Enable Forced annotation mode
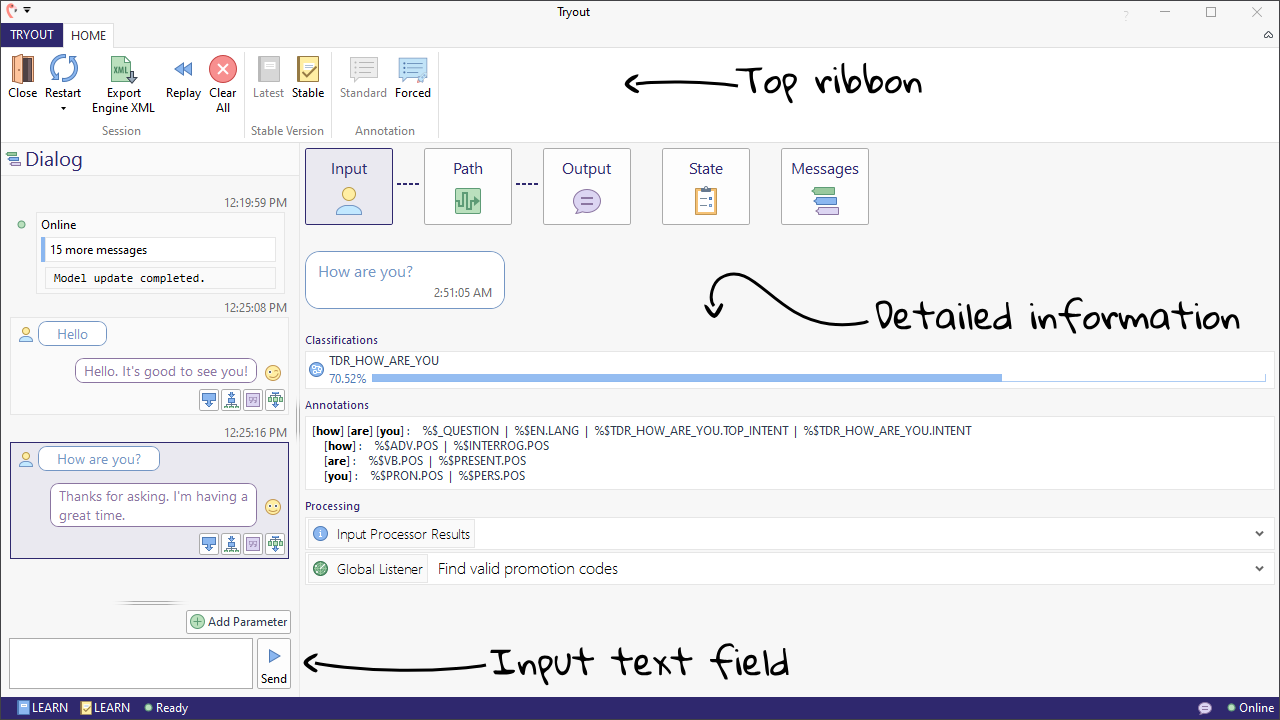The width and height of the screenshot is (1280, 720). [x=412, y=78]
